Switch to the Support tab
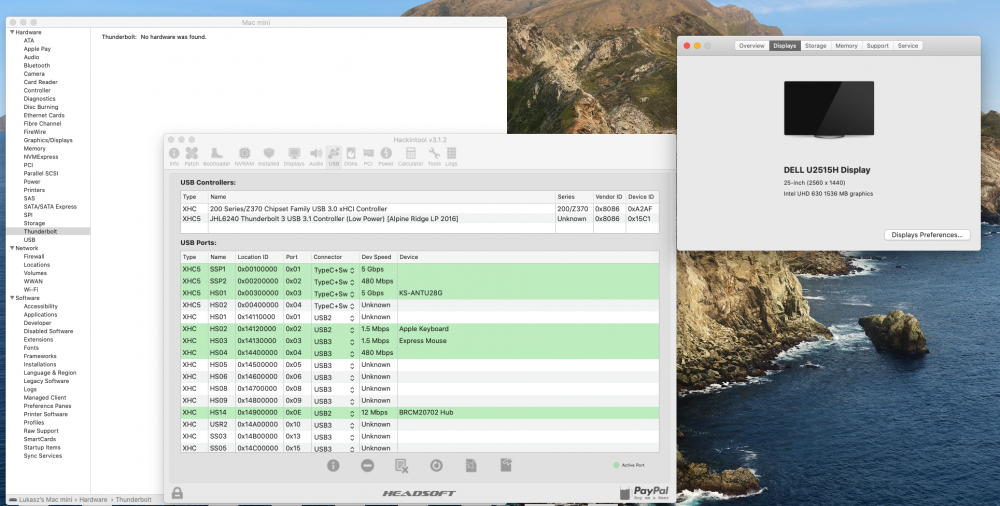The image size is (1000, 506). pos(878,46)
